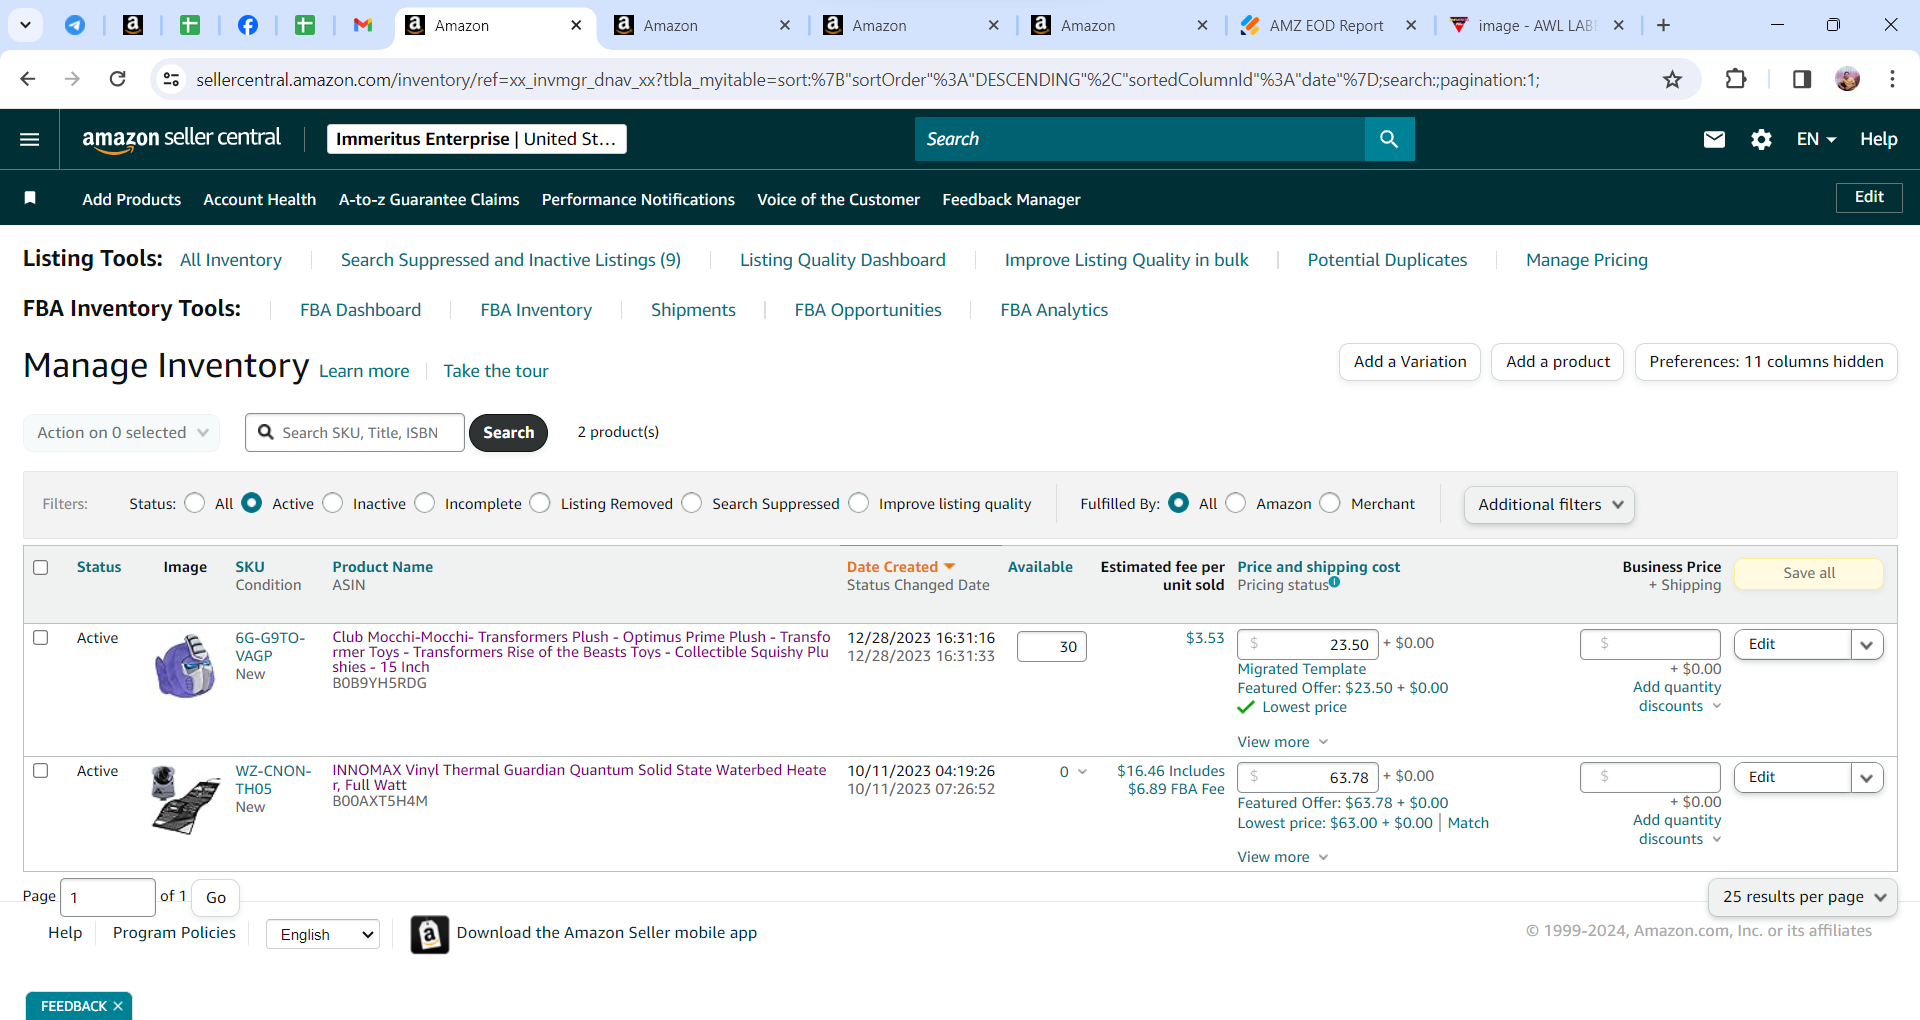The height and width of the screenshot is (1020, 1920).
Task: Select Improve listing quality radio button
Action: click(x=859, y=503)
